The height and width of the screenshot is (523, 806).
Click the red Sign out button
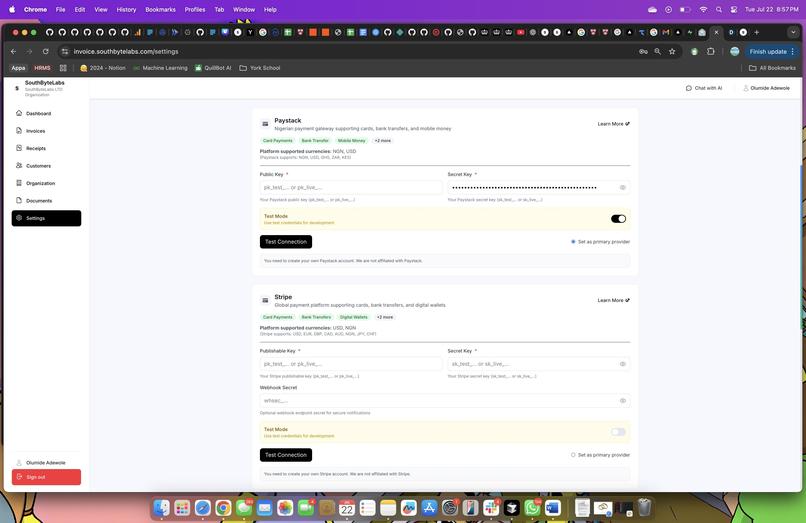pos(46,477)
